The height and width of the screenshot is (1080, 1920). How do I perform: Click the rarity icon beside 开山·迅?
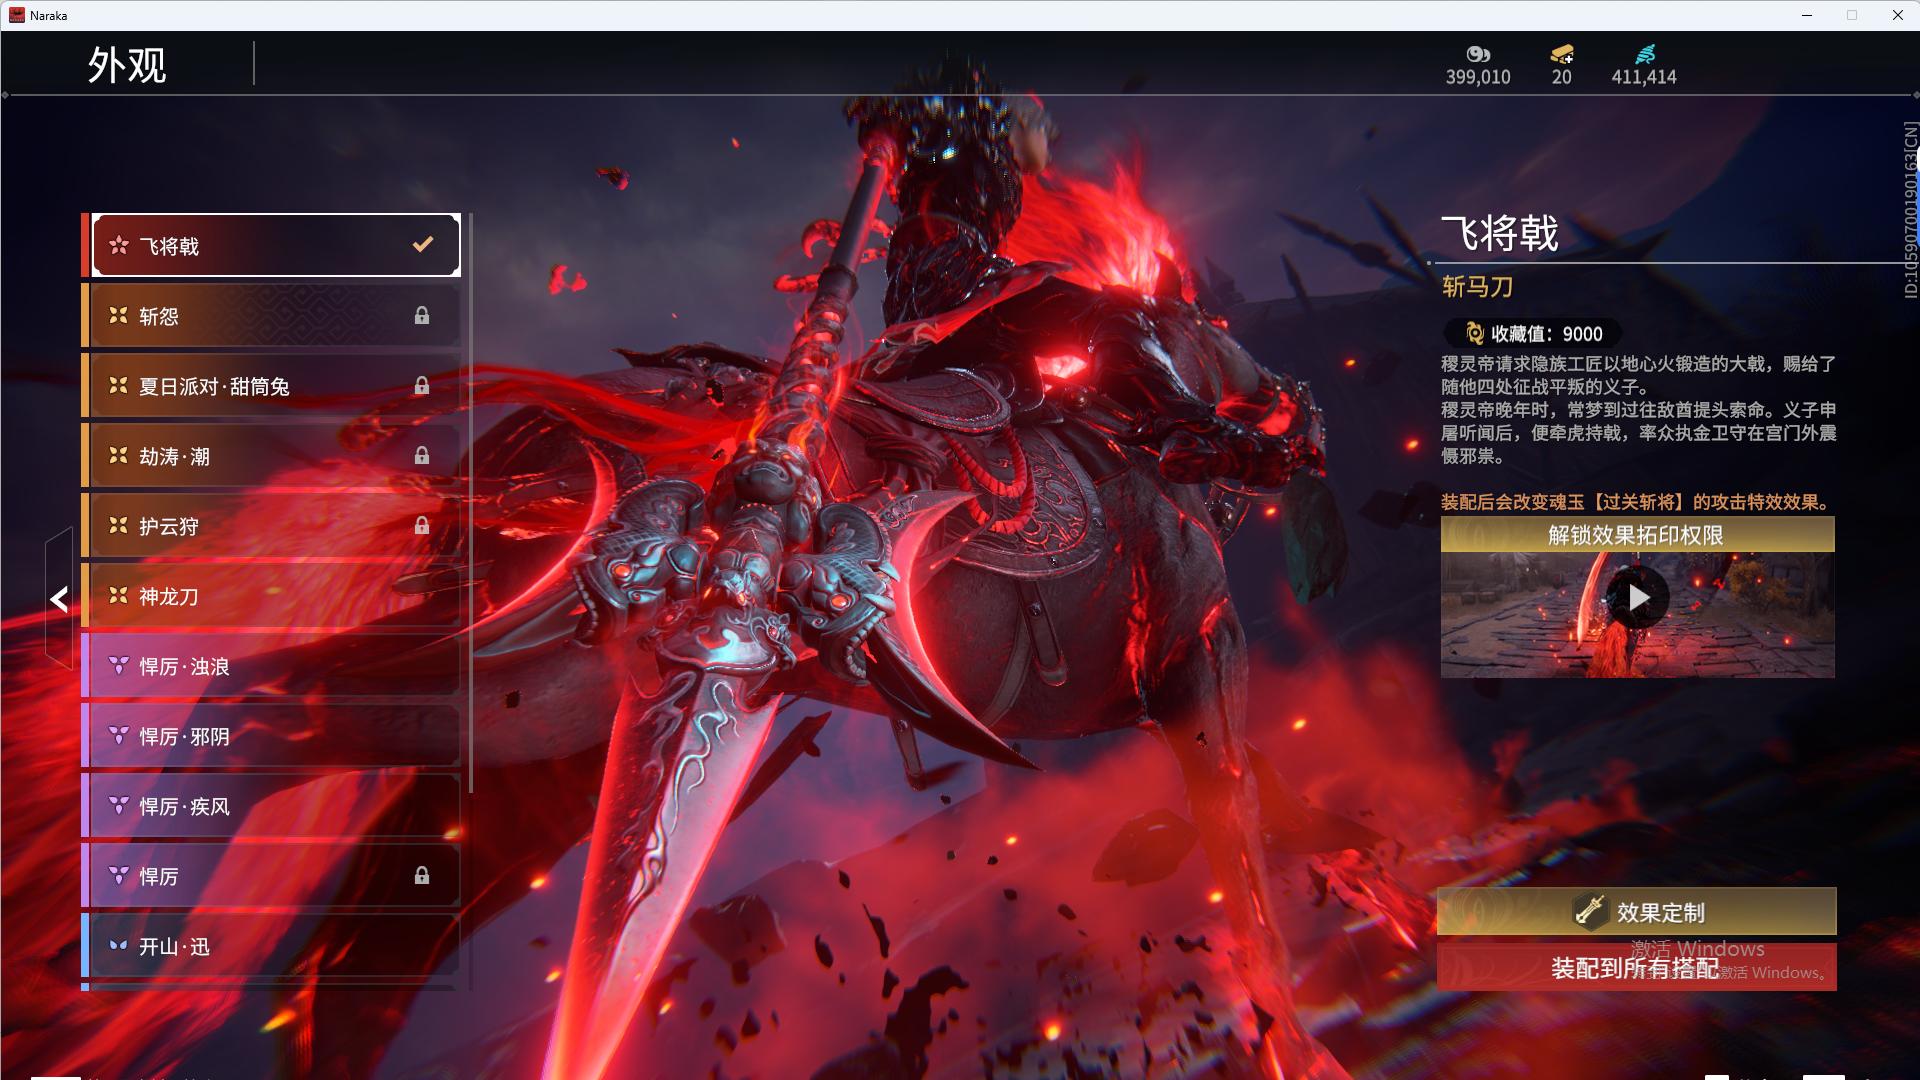tap(118, 945)
